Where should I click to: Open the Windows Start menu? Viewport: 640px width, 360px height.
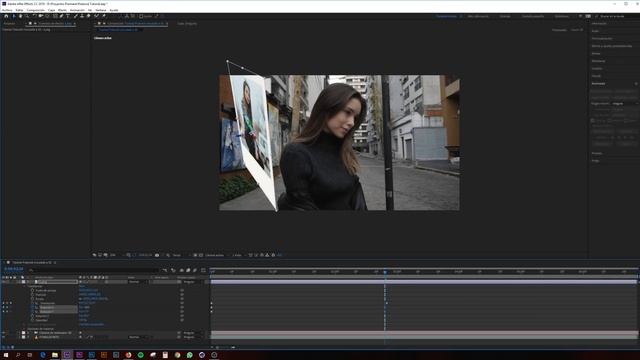(x=6, y=355)
